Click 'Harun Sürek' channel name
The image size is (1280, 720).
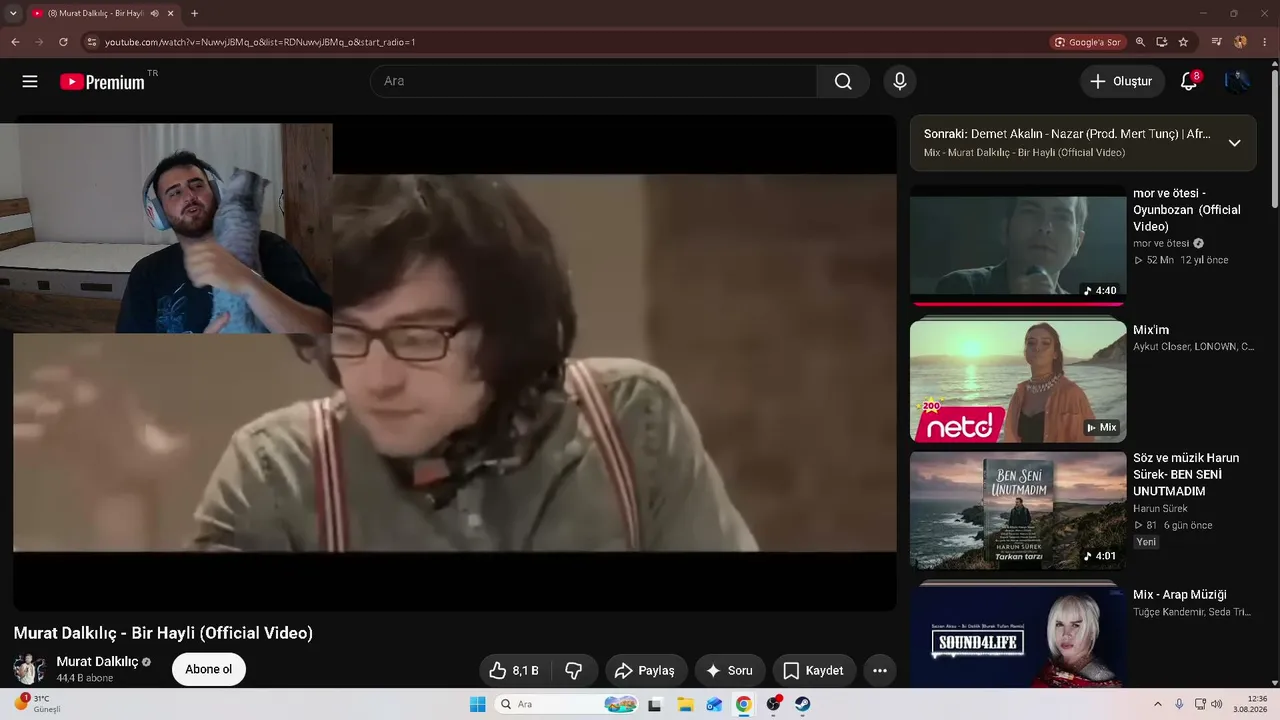pyautogui.click(x=1160, y=509)
